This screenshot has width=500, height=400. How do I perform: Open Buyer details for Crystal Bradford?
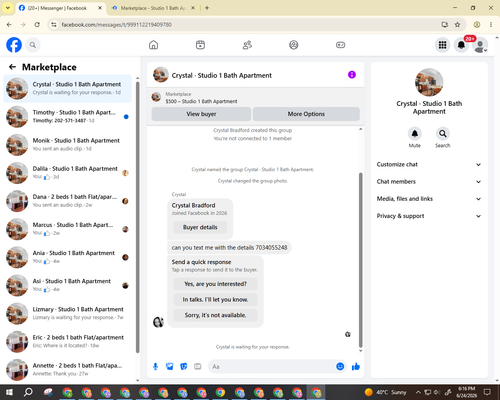(x=200, y=227)
